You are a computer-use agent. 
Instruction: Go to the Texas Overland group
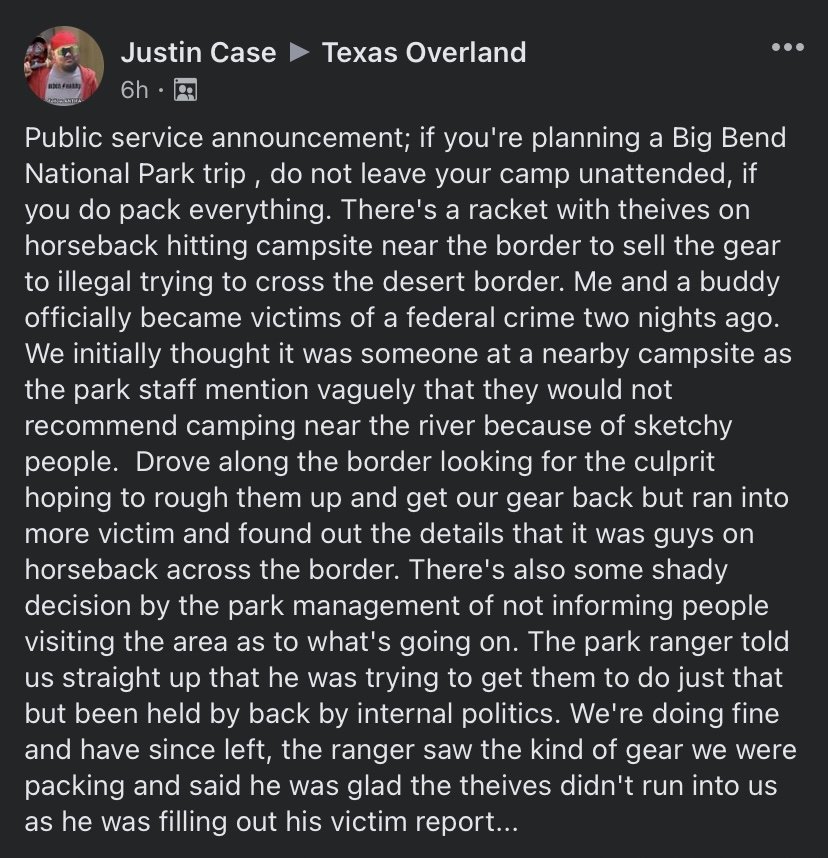tap(424, 53)
